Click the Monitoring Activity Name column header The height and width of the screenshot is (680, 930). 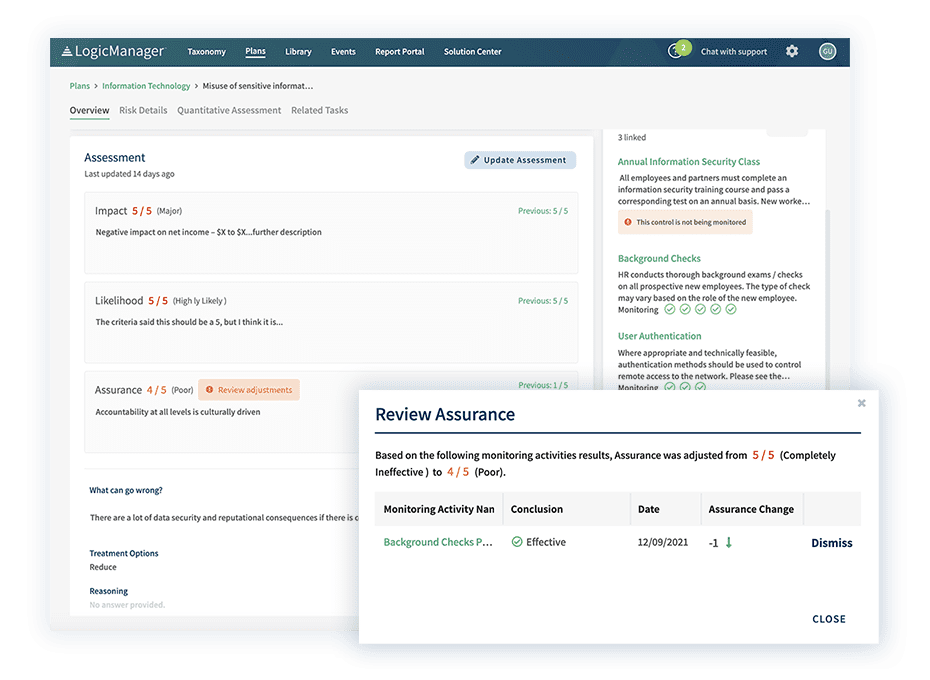(439, 509)
